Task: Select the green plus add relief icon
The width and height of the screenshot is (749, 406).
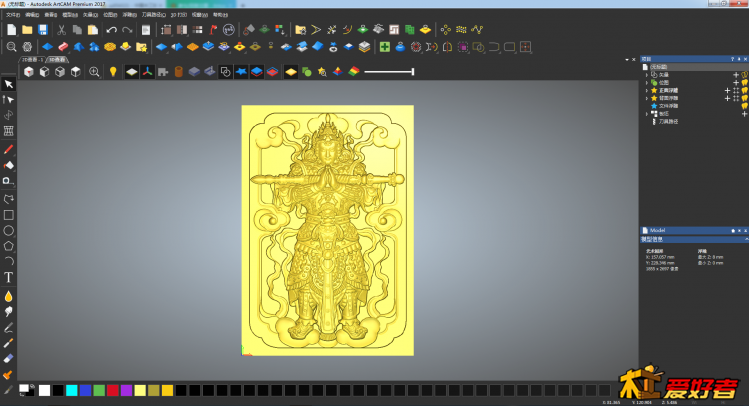Action: (385, 47)
